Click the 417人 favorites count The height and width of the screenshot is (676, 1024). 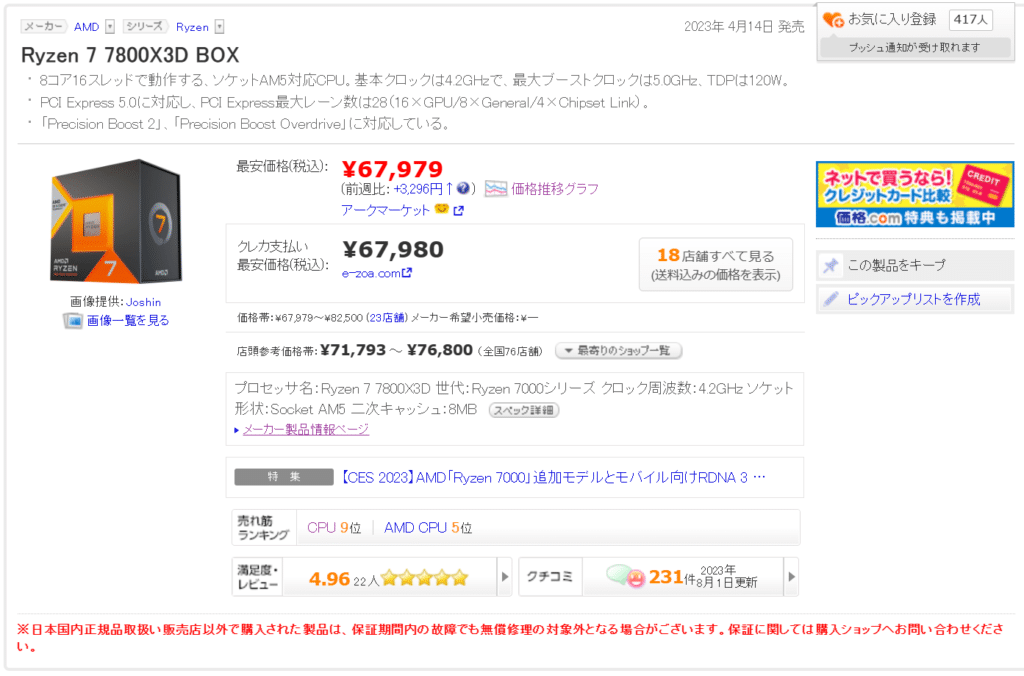tap(970, 20)
